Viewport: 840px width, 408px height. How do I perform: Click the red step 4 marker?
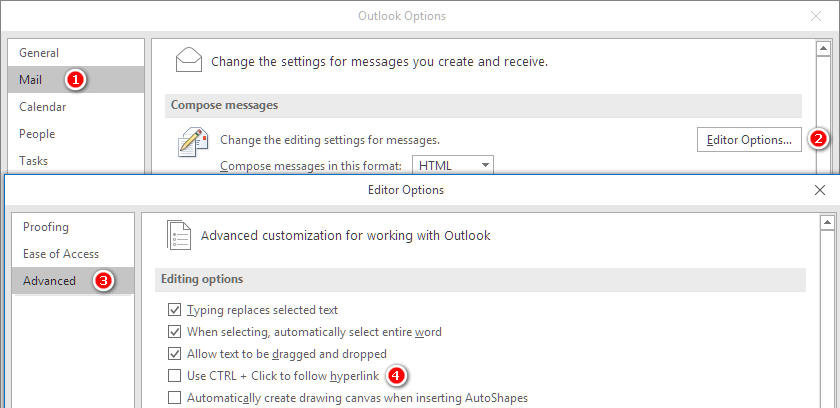395,376
